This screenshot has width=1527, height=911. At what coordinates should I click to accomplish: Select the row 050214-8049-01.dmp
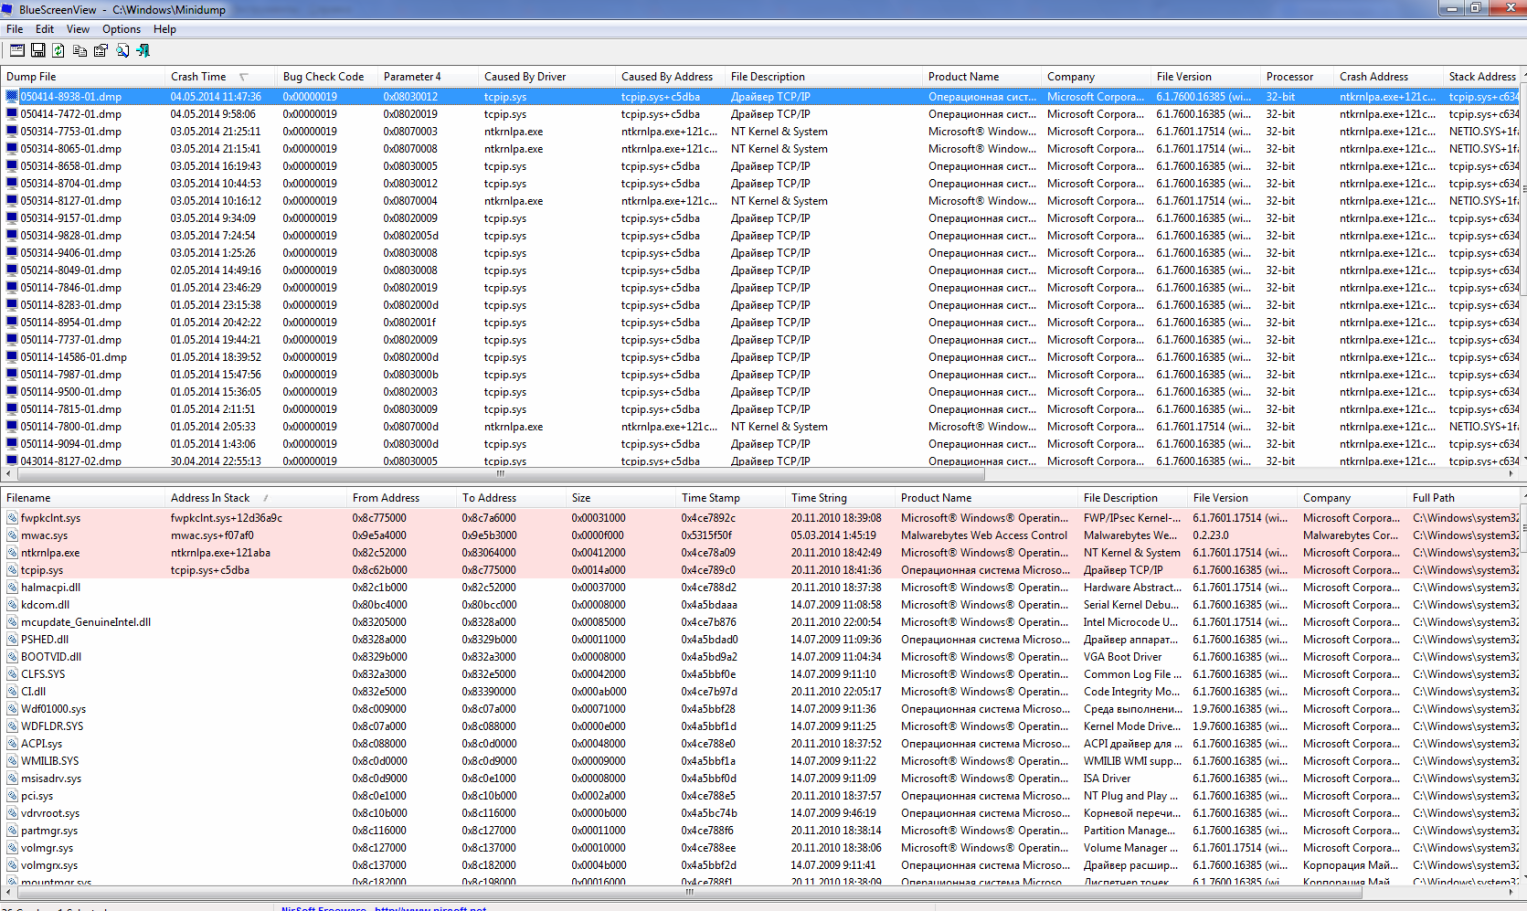coord(760,270)
